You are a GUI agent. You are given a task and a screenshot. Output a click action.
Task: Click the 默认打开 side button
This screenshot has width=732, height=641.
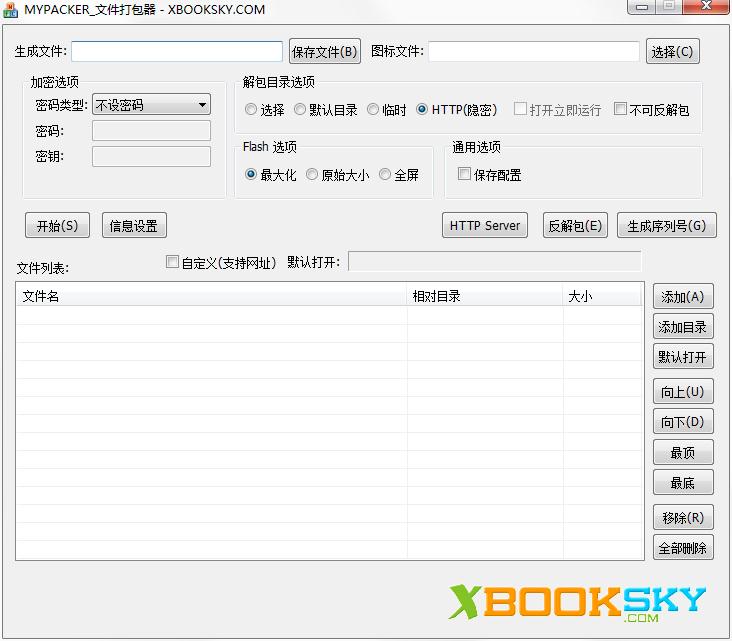(683, 357)
